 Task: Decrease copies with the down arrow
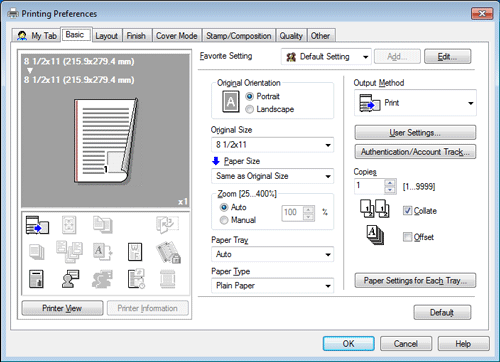click(390, 190)
